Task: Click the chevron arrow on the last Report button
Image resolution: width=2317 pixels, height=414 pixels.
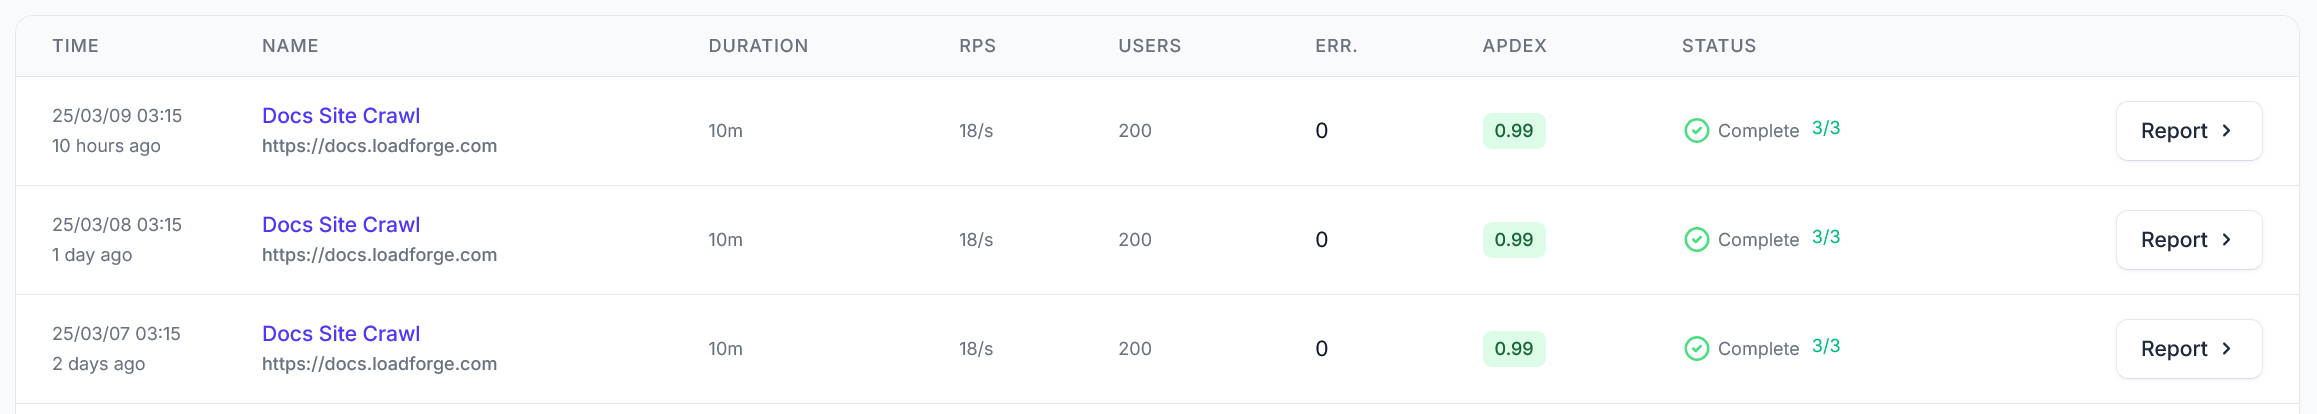Action: (x=2227, y=349)
